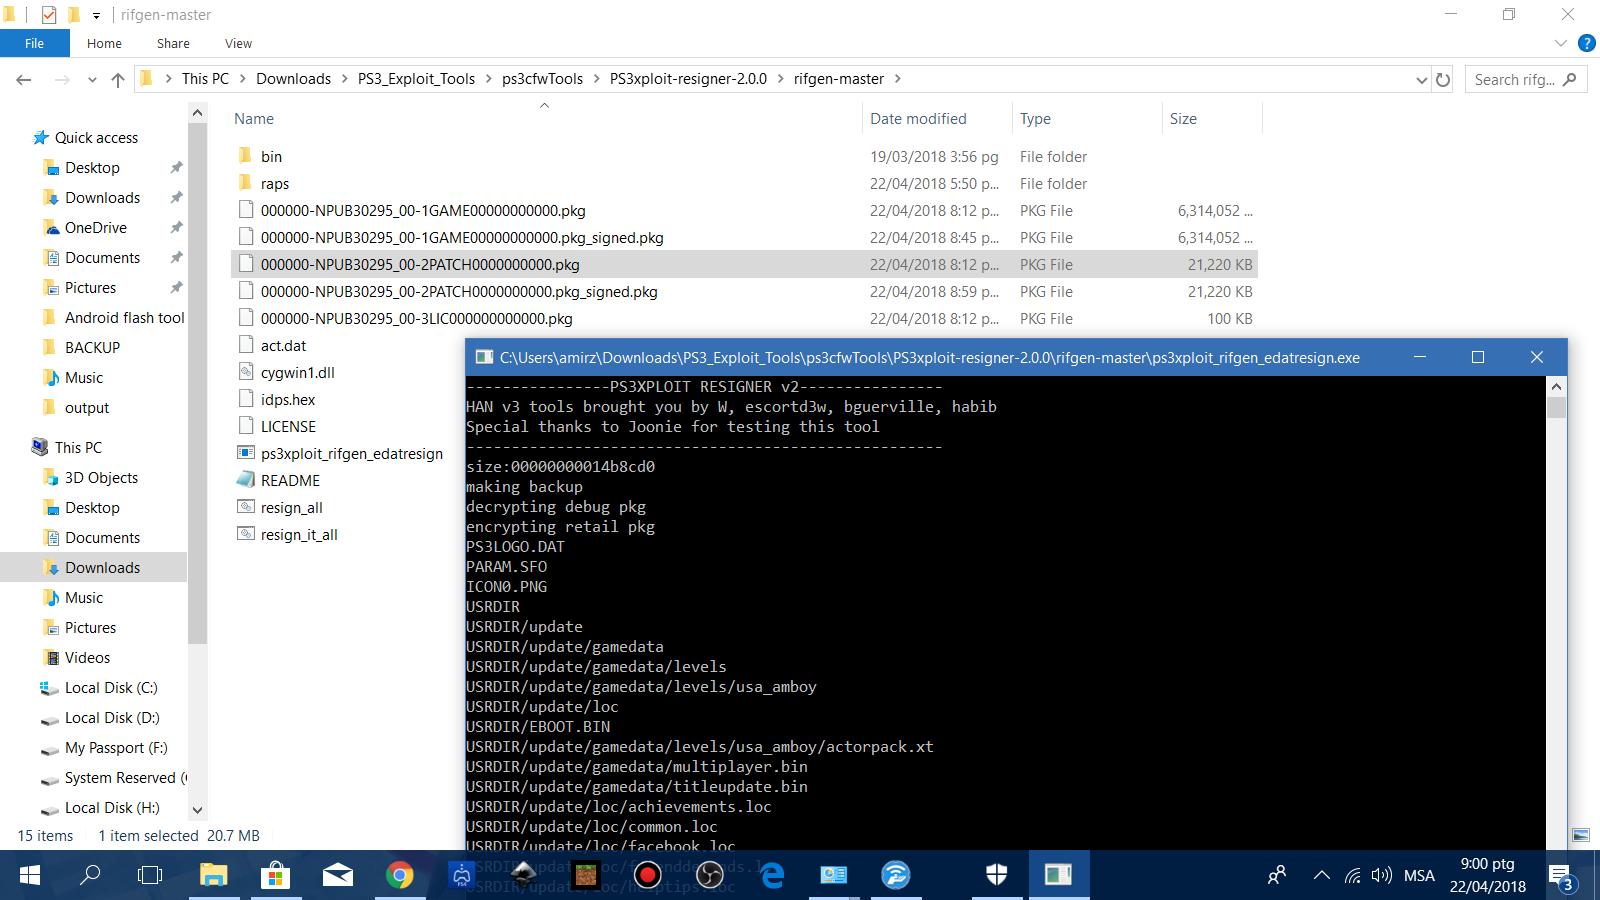Switch to the View ribbon tab
The image size is (1600, 900).
[x=238, y=43]
